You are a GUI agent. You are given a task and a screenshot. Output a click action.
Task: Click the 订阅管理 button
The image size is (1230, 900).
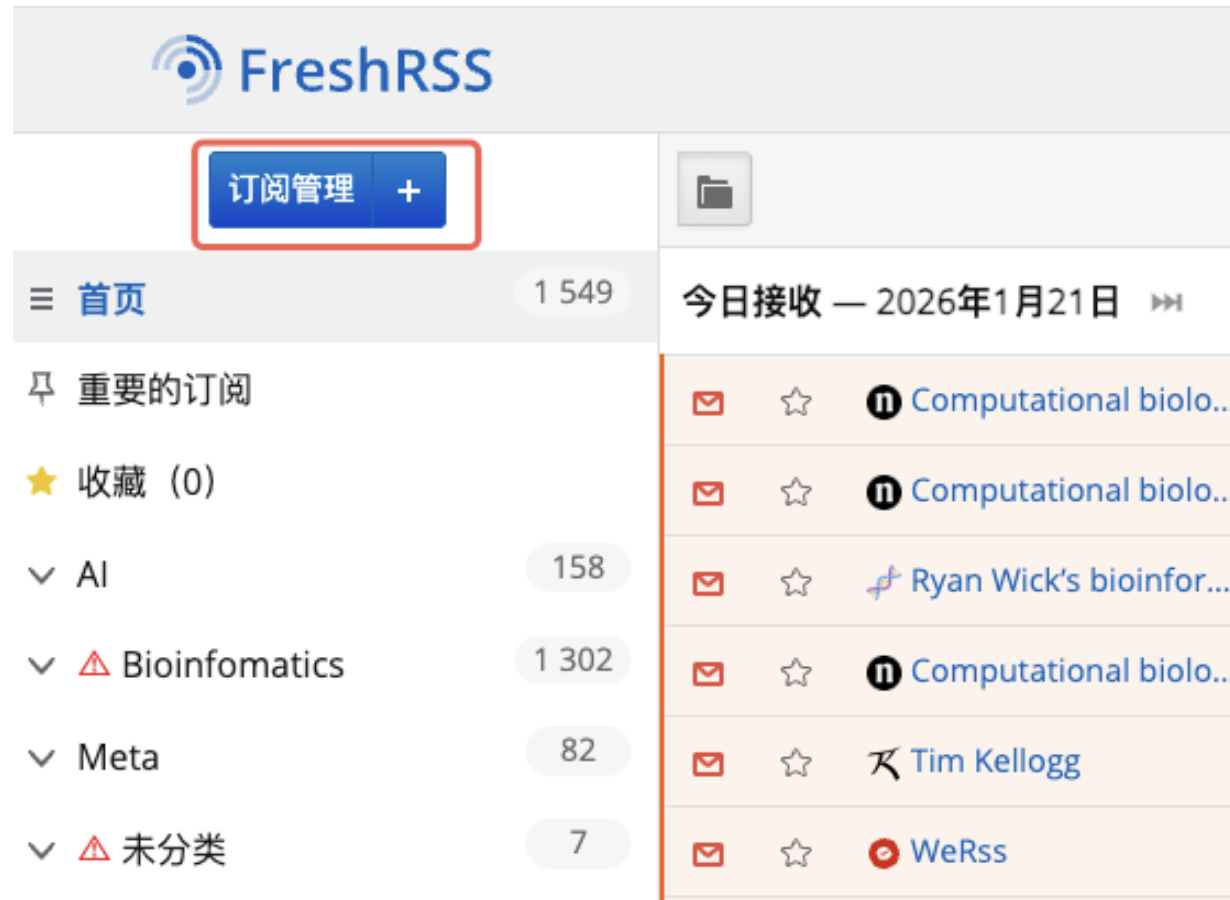point(291,190)
